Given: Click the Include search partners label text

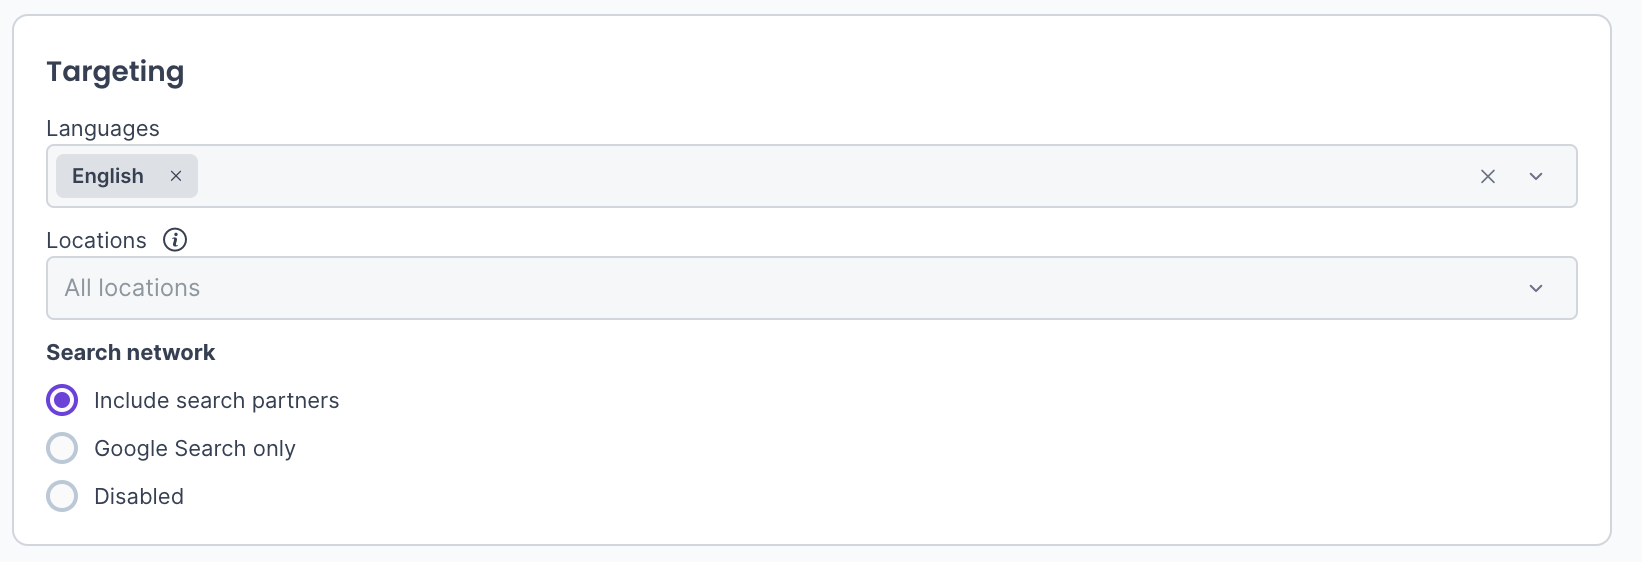Looking at the screenshot, I should 216,400.
